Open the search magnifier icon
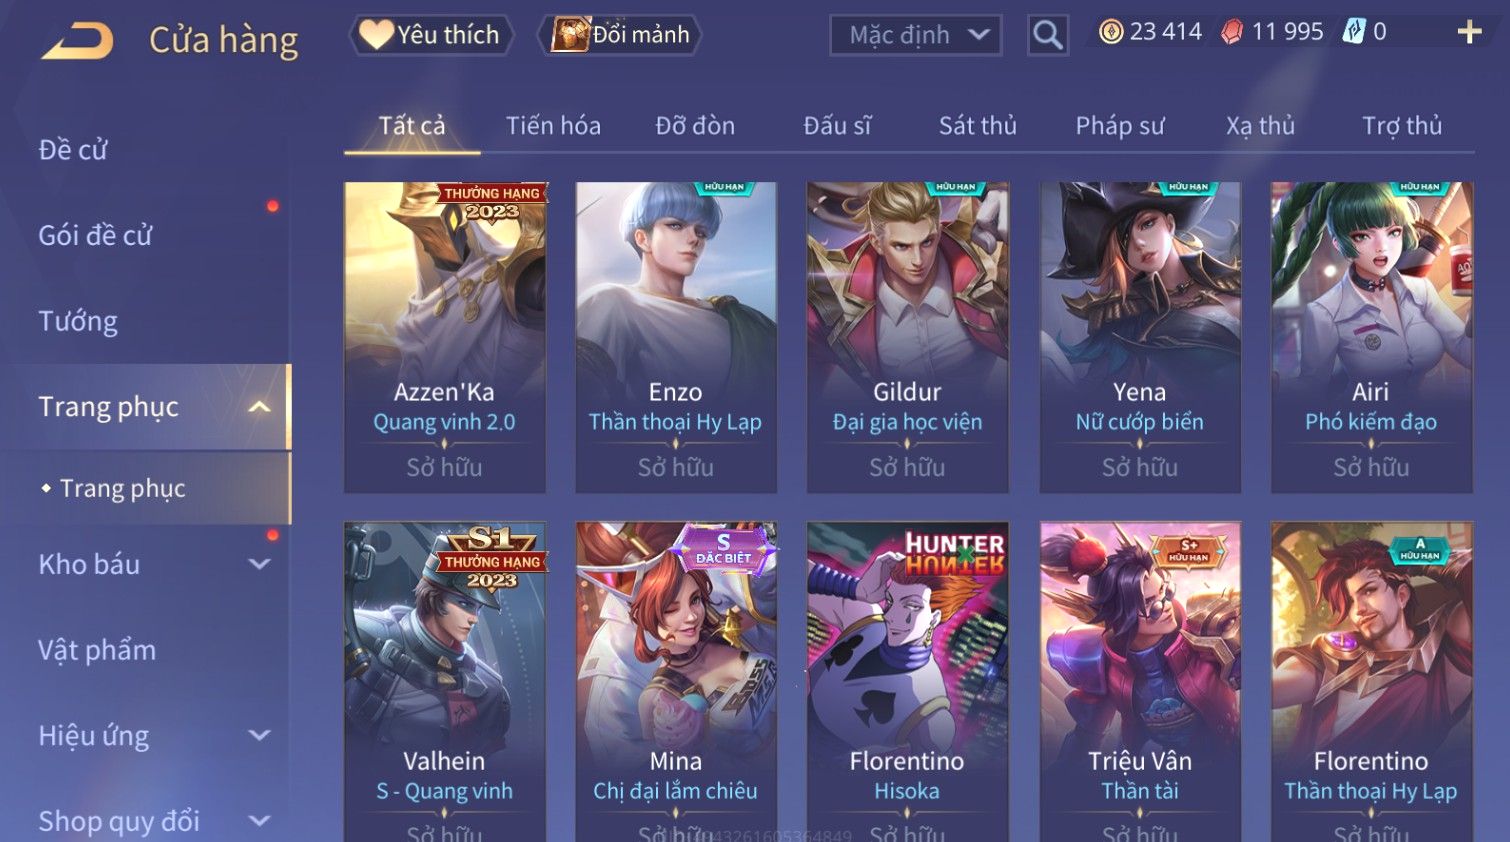Image resolution: width=1510 pixels, height=842 pixels. [x=1047, y=35]
